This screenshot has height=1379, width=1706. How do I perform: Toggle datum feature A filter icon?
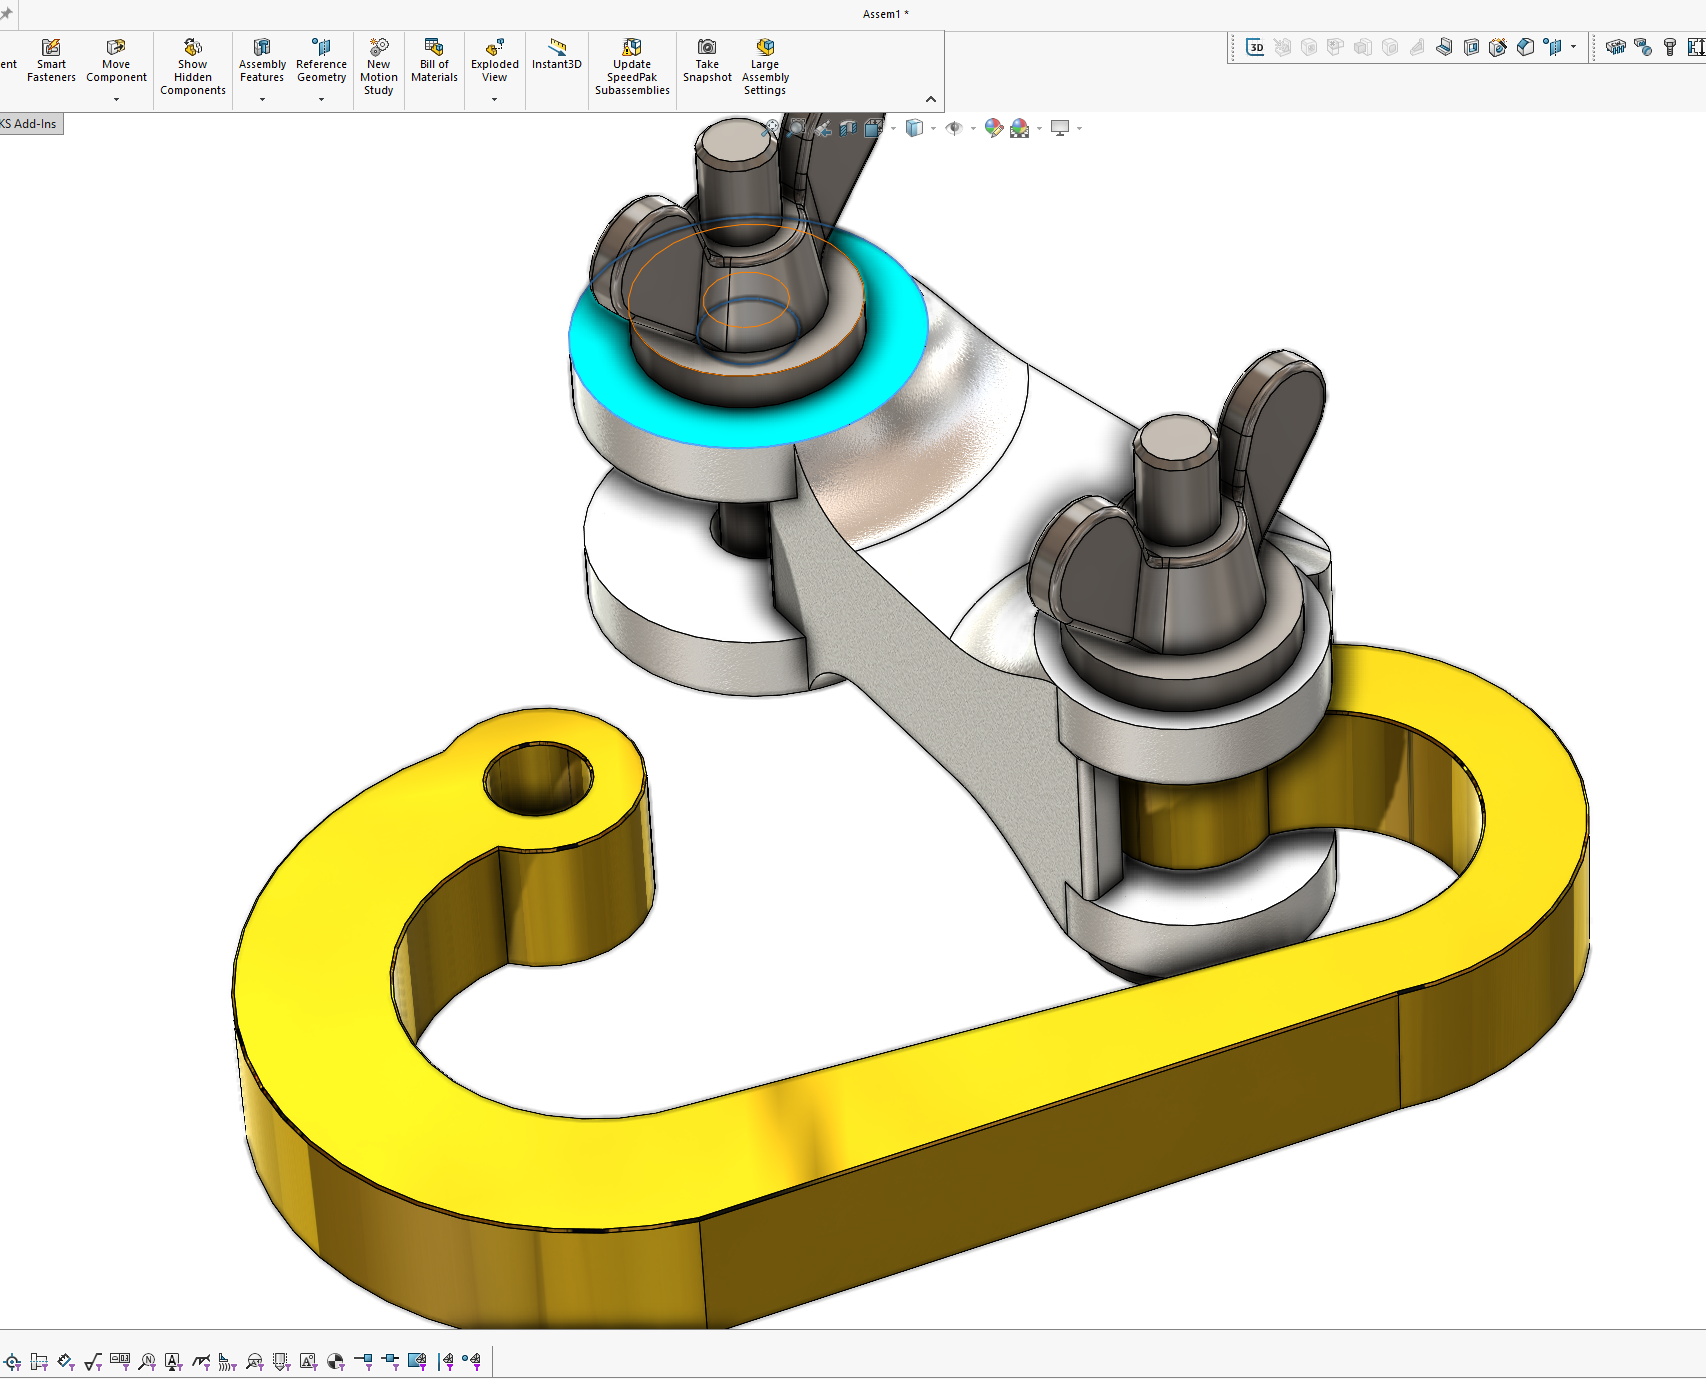pyautogui.click(x=174, y=1361)
